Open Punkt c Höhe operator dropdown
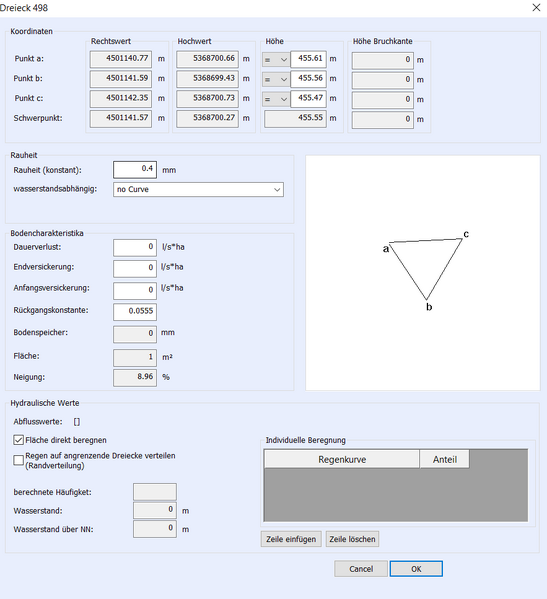 coord(276,99)
